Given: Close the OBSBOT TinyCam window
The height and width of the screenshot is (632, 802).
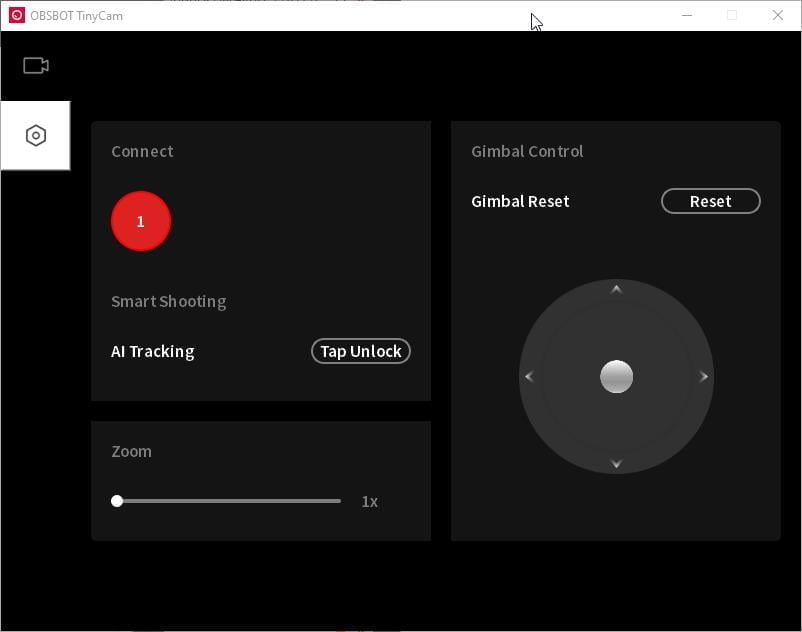Looking at the screenshot, I should (778, 15).
